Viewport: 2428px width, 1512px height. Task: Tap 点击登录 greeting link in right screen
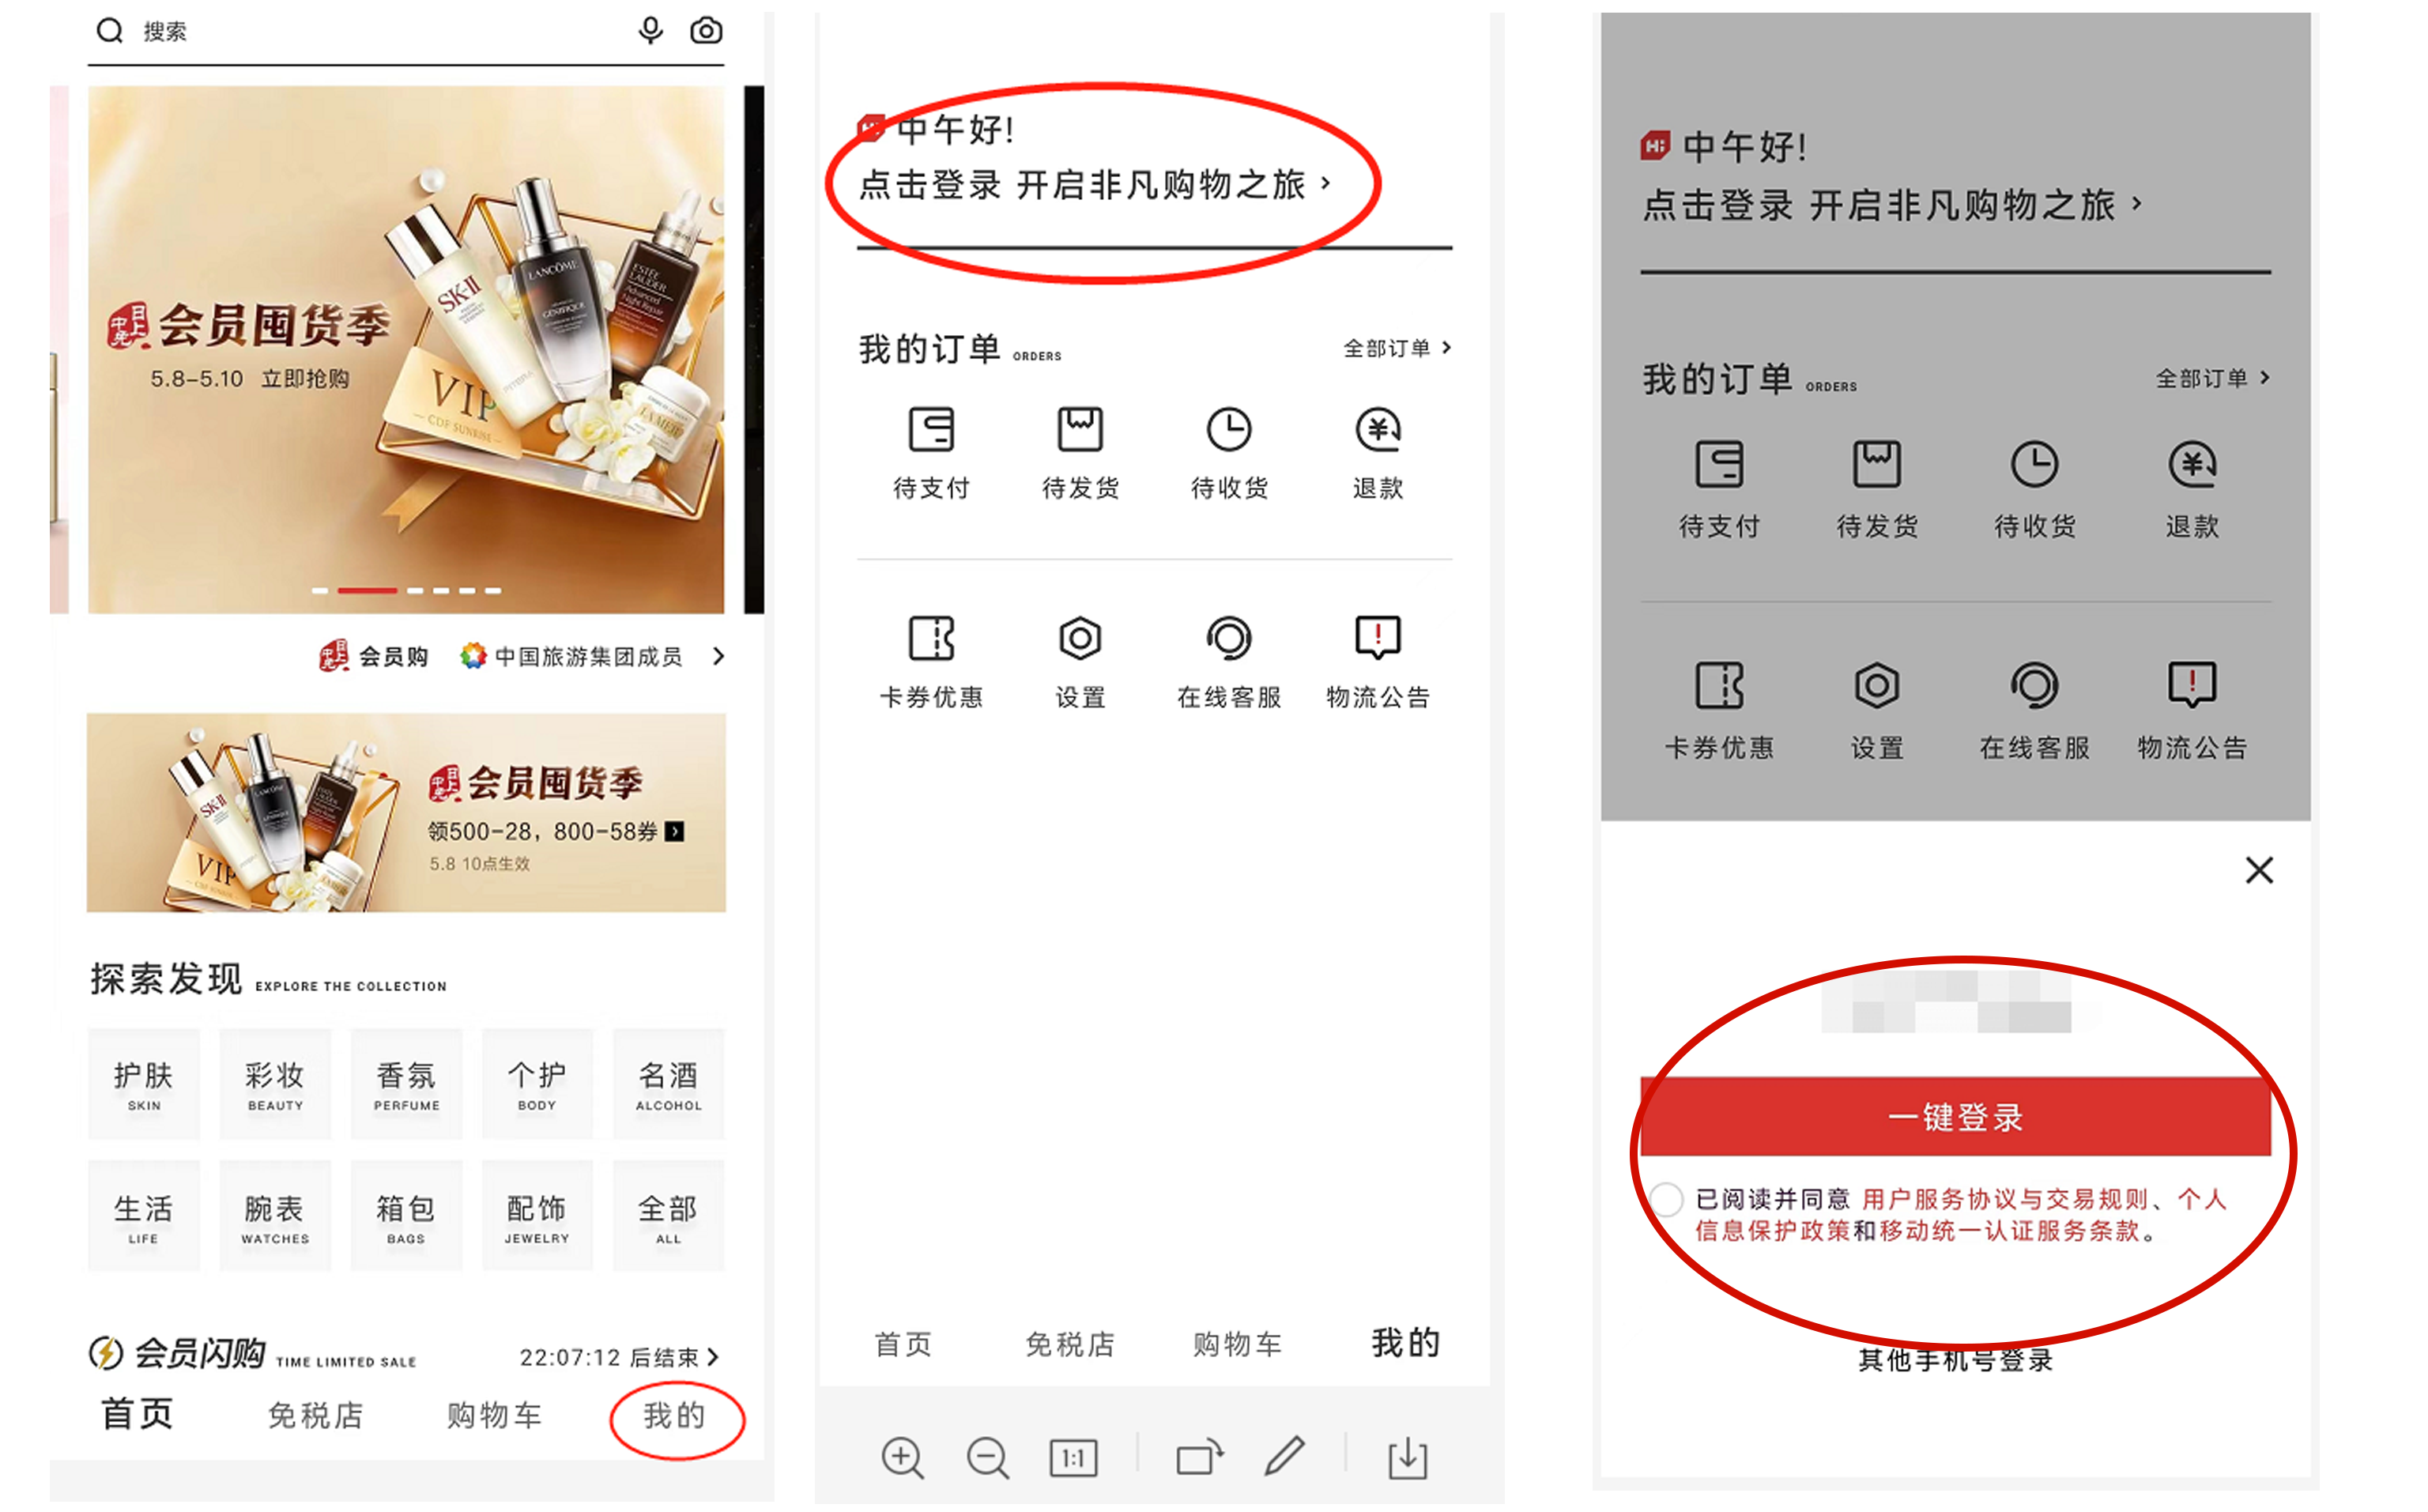pos(1891,205)
